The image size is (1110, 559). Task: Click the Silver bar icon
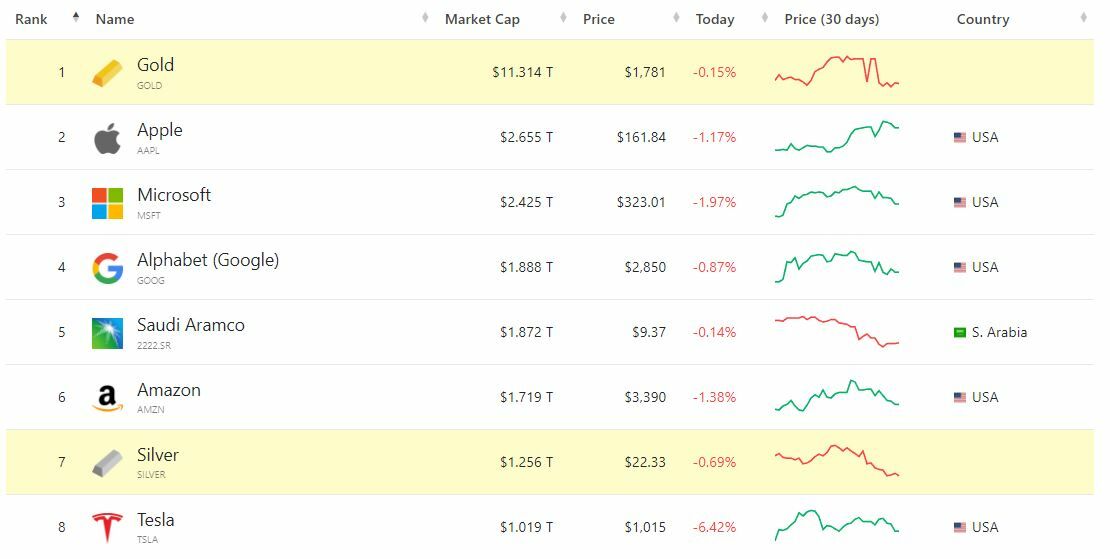(x=107, y=463)
